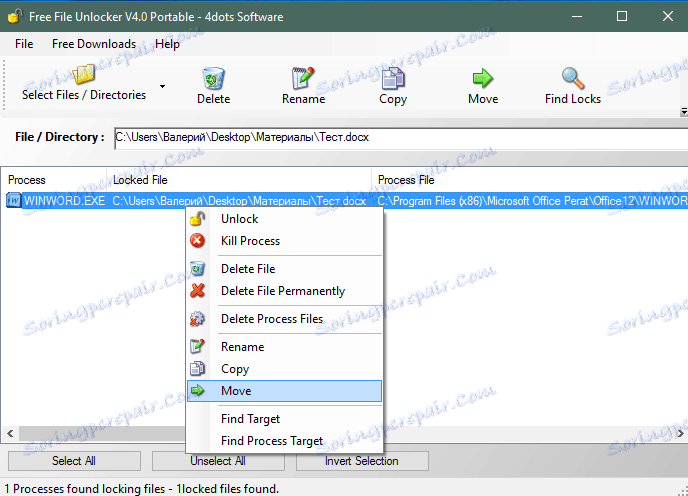Expand the toolbar overflow arrow

point(684,112)
